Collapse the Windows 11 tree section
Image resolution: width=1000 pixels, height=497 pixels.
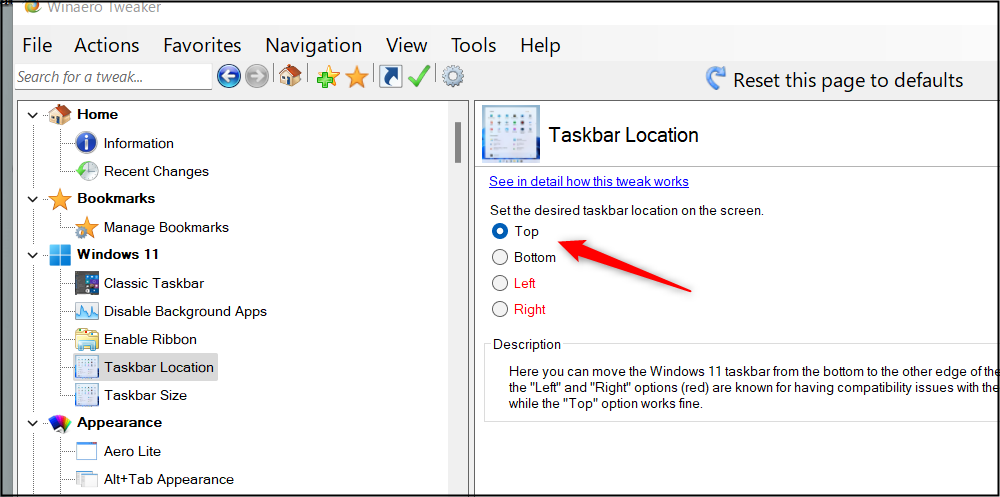click(x=33, y=255)
